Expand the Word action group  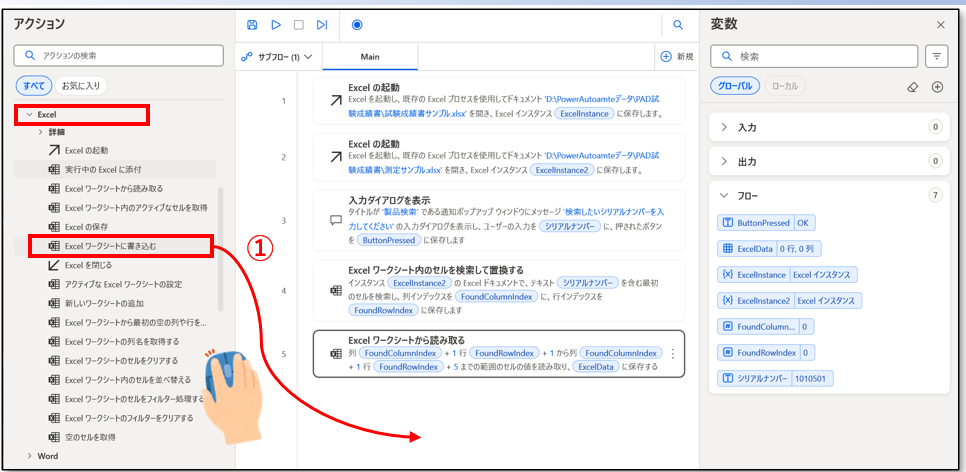click(29, 456)
